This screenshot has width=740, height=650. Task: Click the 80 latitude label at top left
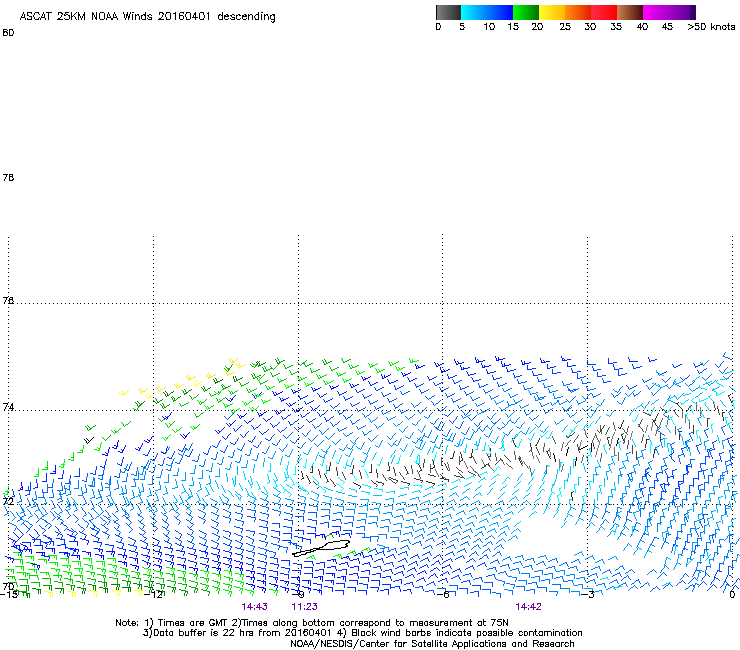coord(8,33)
